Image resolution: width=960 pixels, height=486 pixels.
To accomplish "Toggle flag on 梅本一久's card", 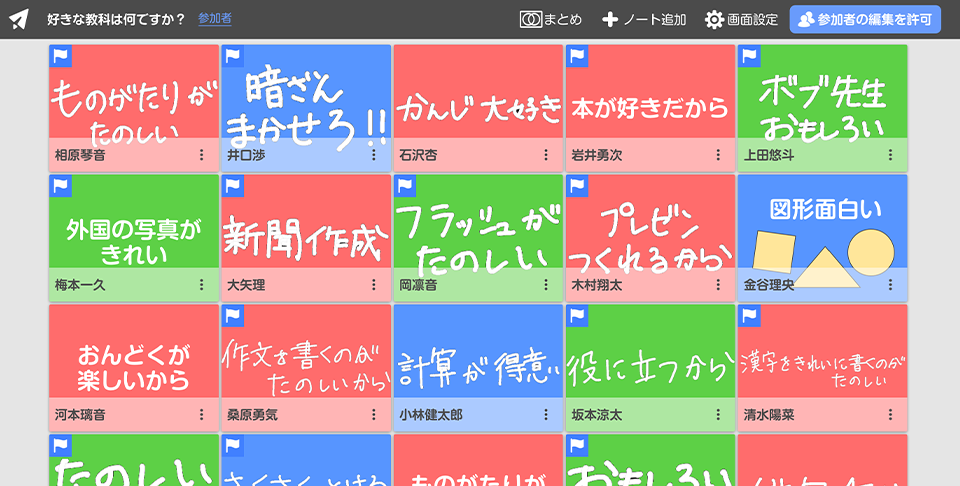I will [x=60, y=186].
